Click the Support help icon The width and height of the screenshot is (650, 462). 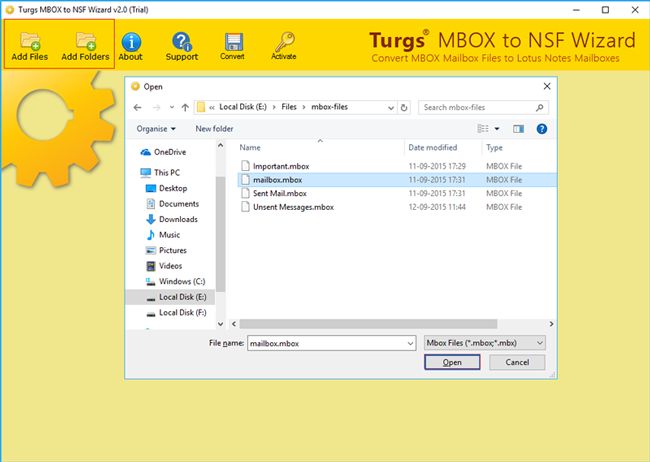pos(181,46)
